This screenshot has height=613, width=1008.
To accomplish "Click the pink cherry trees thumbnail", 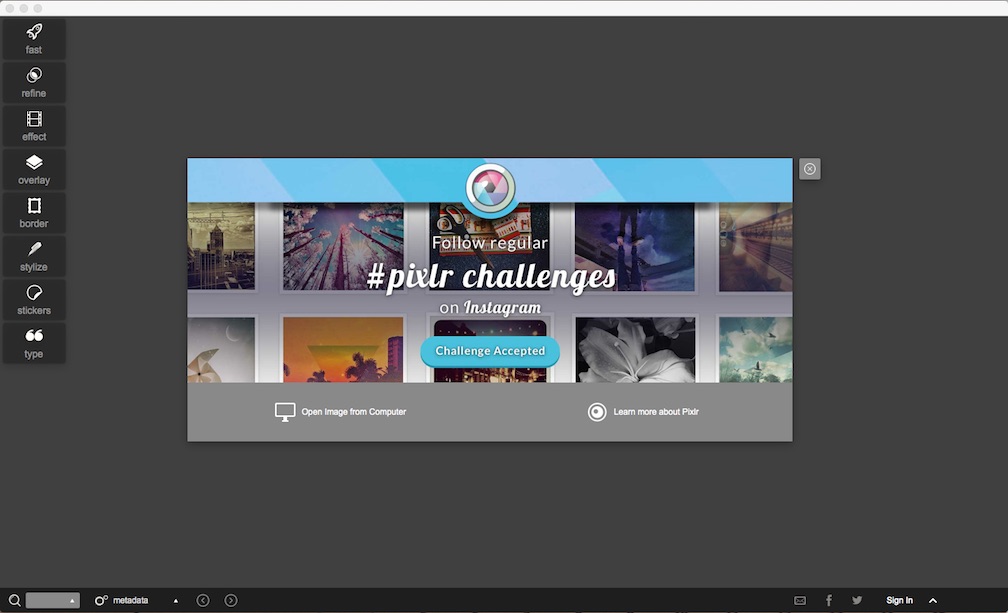I will [343, 246].
